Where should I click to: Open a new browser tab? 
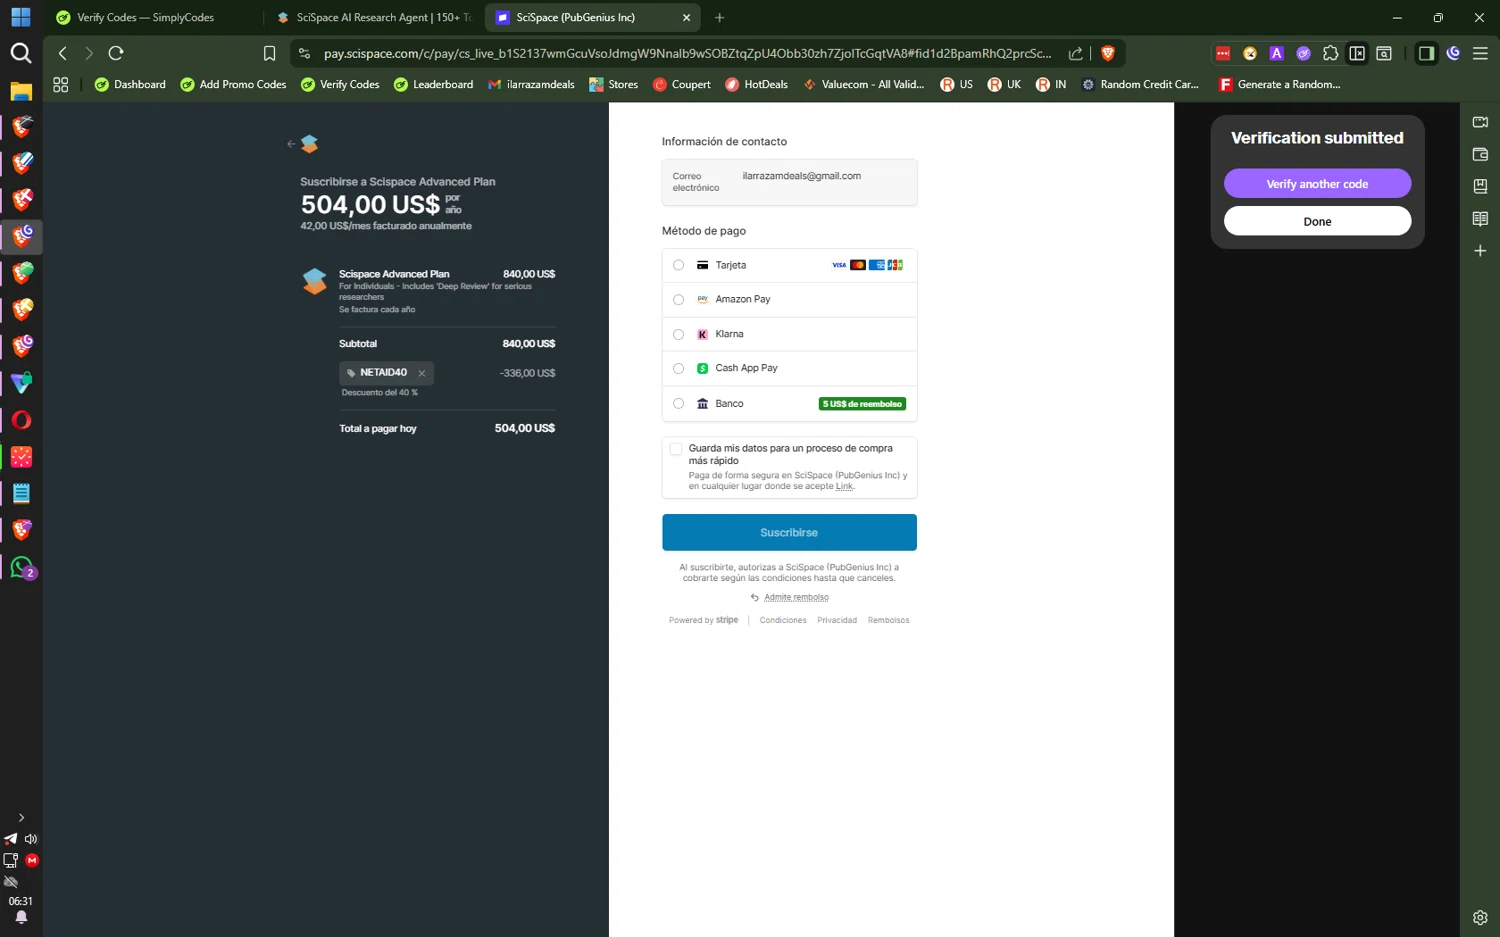[x=719, y=17]
